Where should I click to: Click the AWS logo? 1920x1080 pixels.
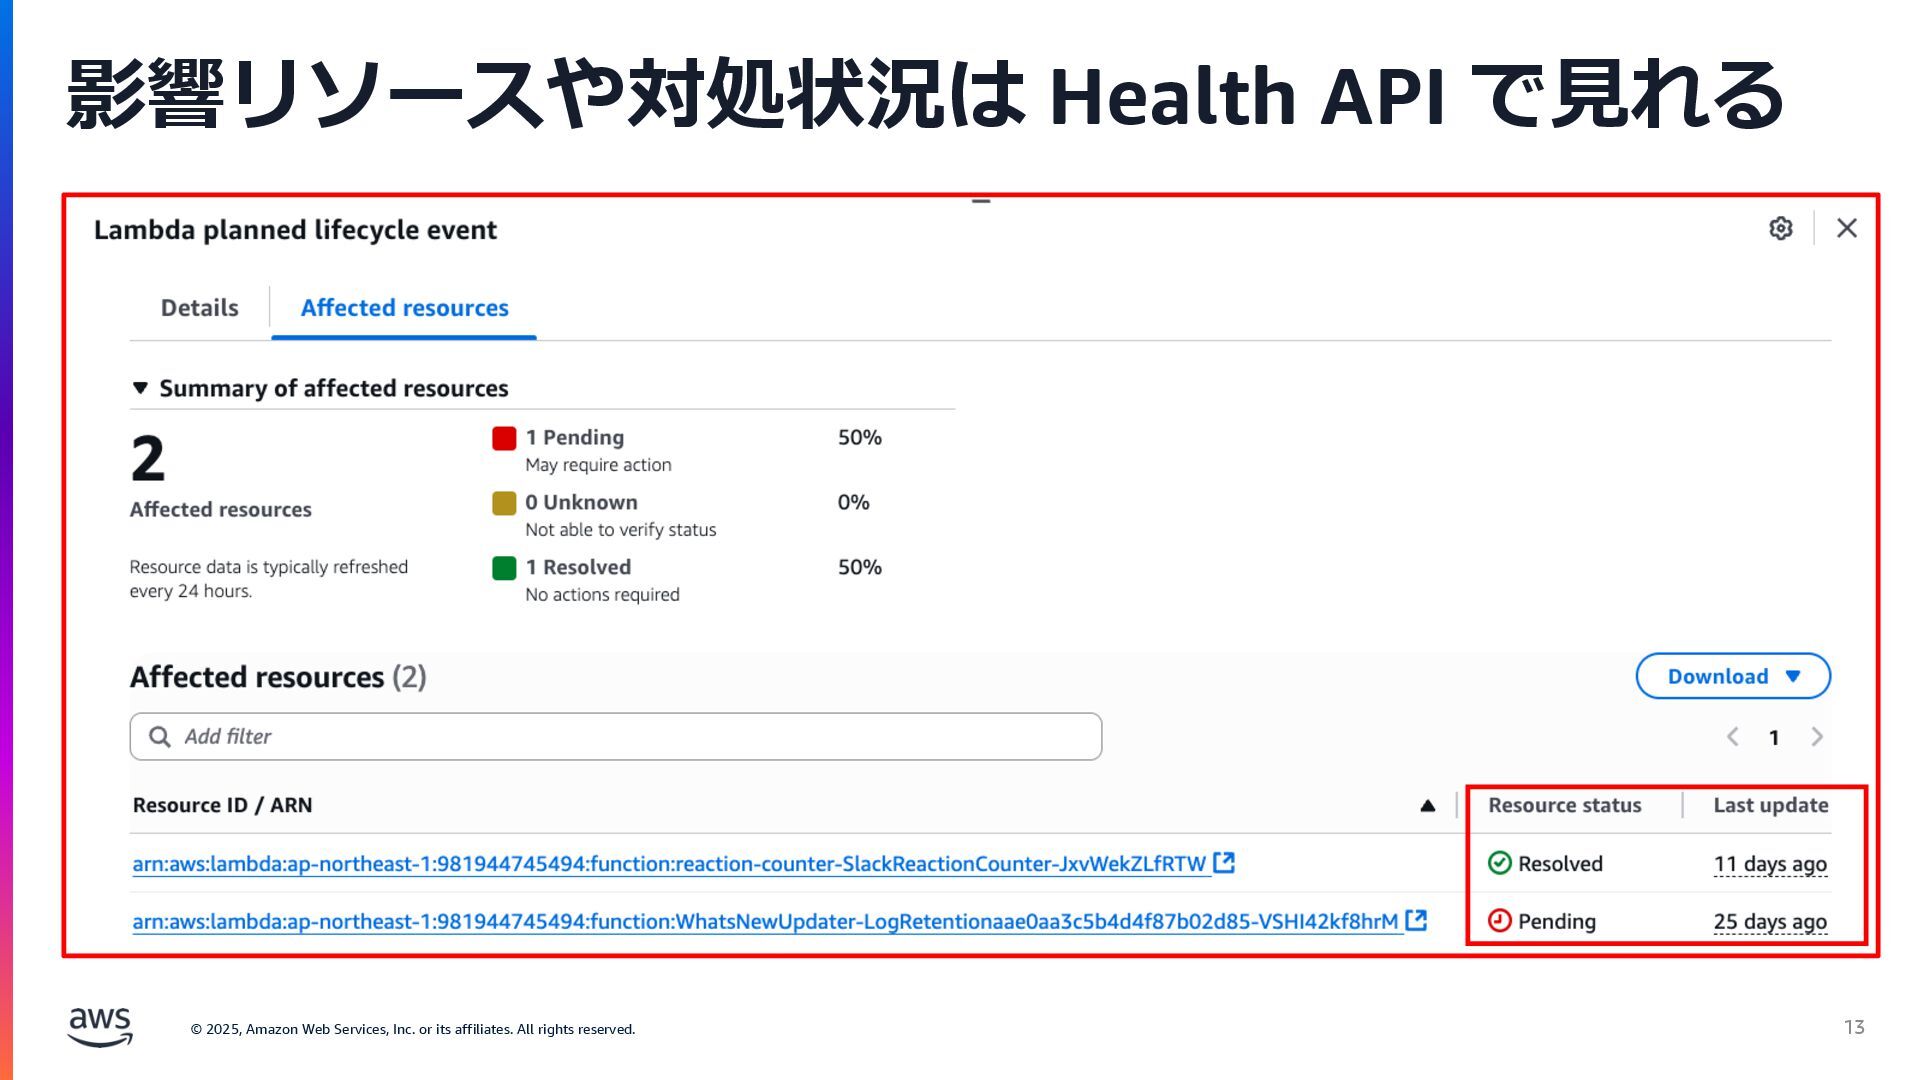[100, 1027]
